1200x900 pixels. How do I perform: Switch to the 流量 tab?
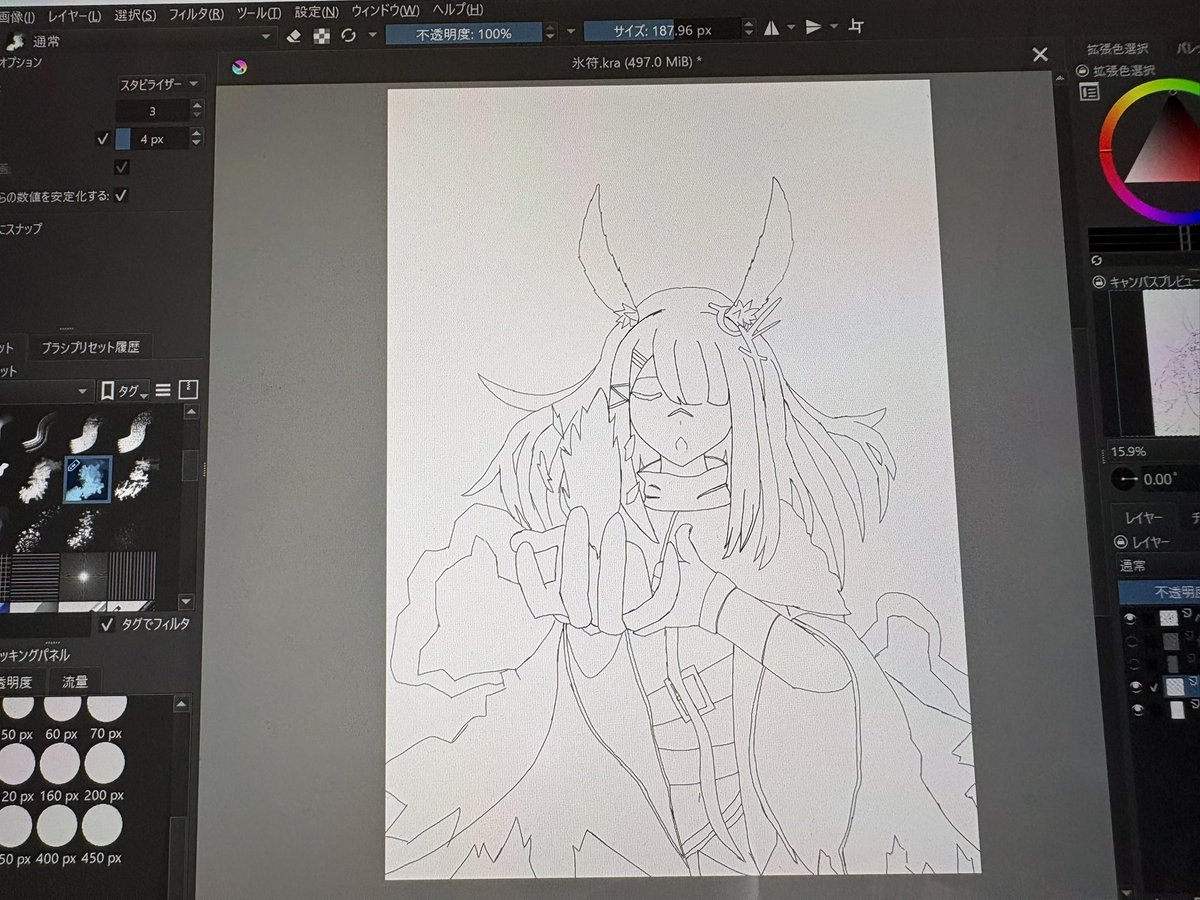point(75,681)
